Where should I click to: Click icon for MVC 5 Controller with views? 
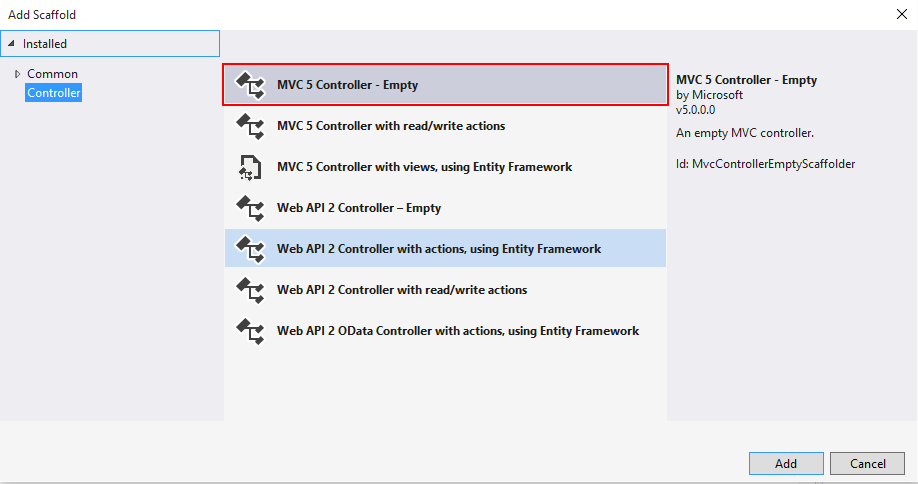(x=249, y=167)
